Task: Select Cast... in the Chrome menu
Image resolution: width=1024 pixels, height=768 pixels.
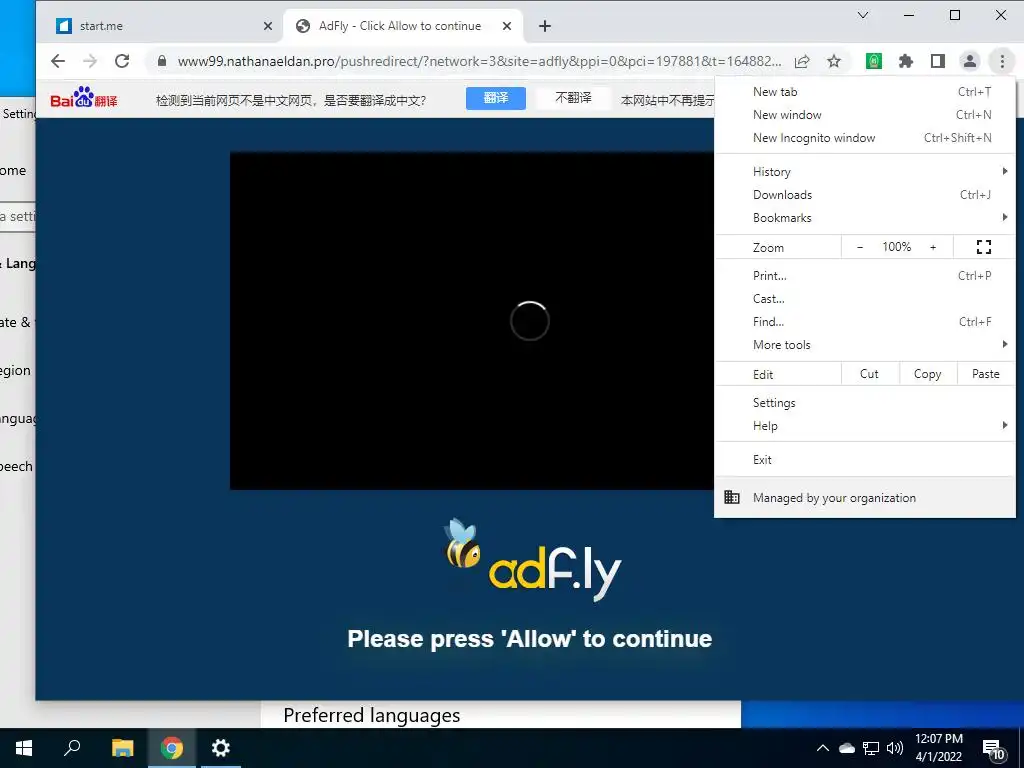Action: pos(865,298)
